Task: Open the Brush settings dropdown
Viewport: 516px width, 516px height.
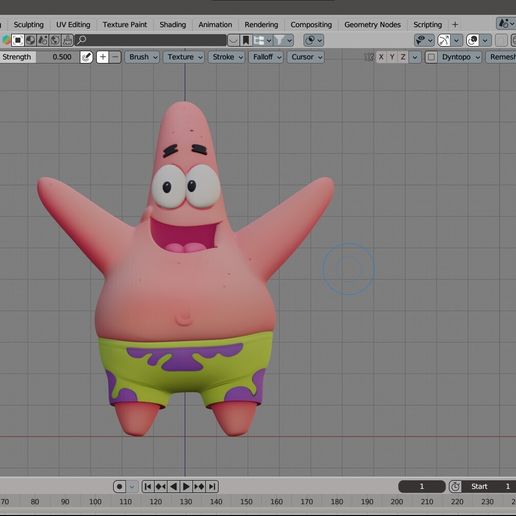Action: point(142,57)
